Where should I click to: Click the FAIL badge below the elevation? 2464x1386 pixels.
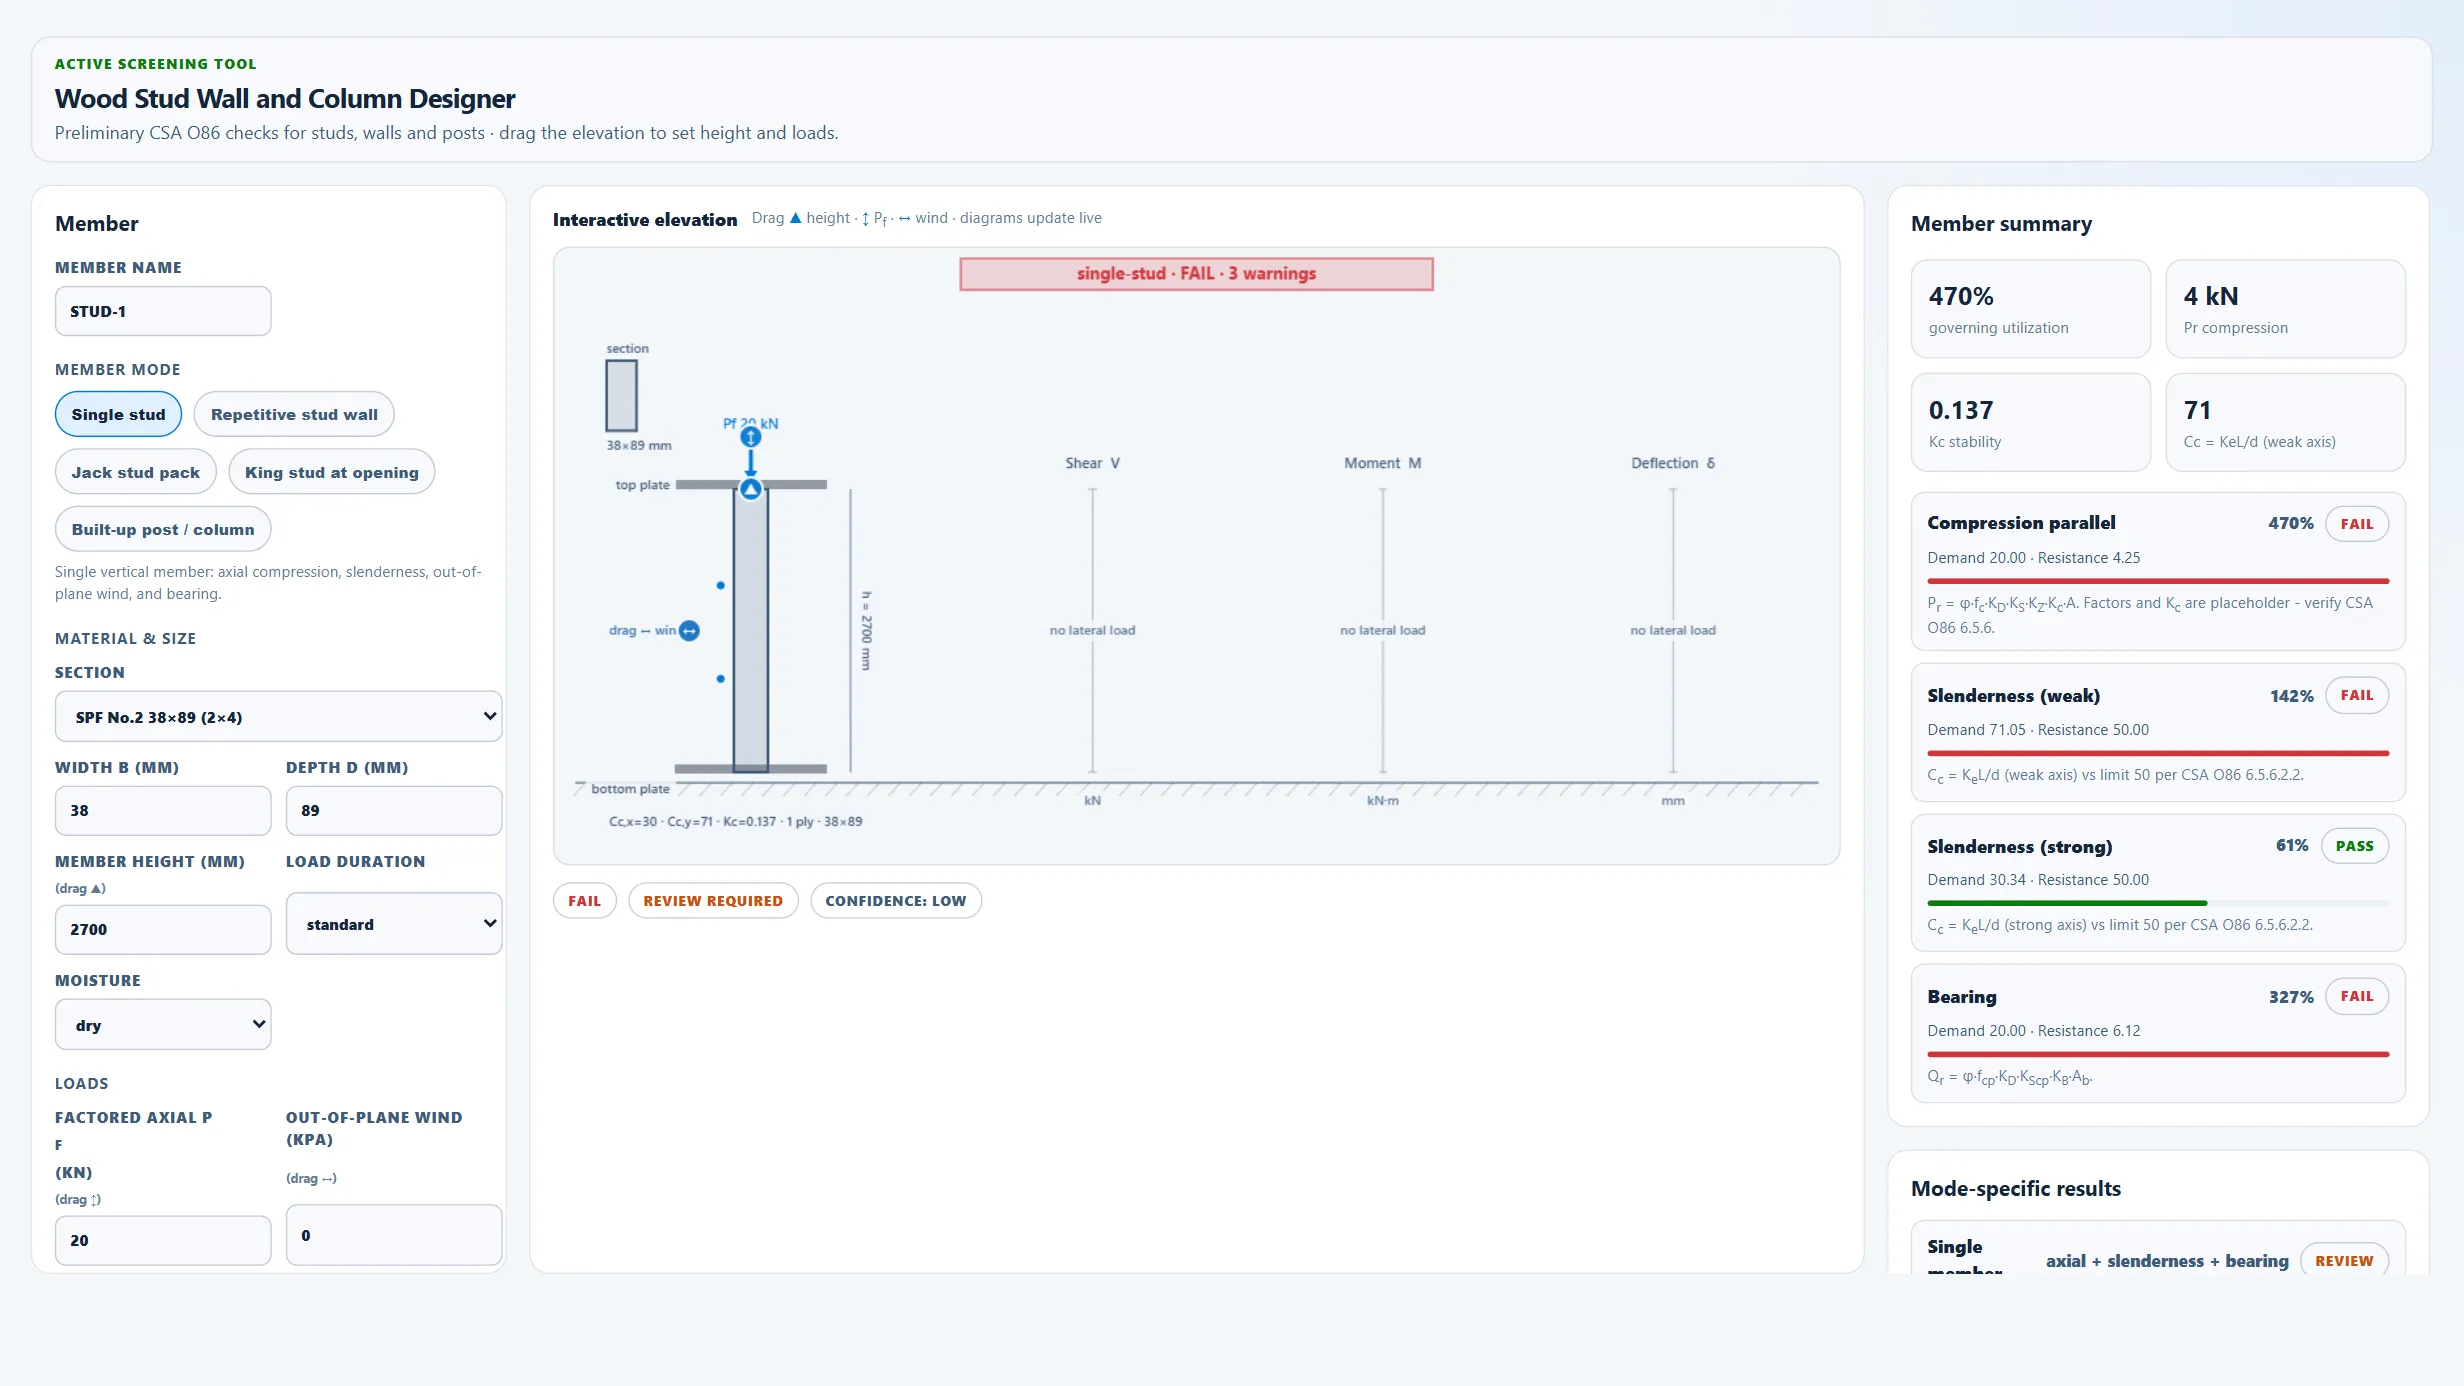[584, 900]
